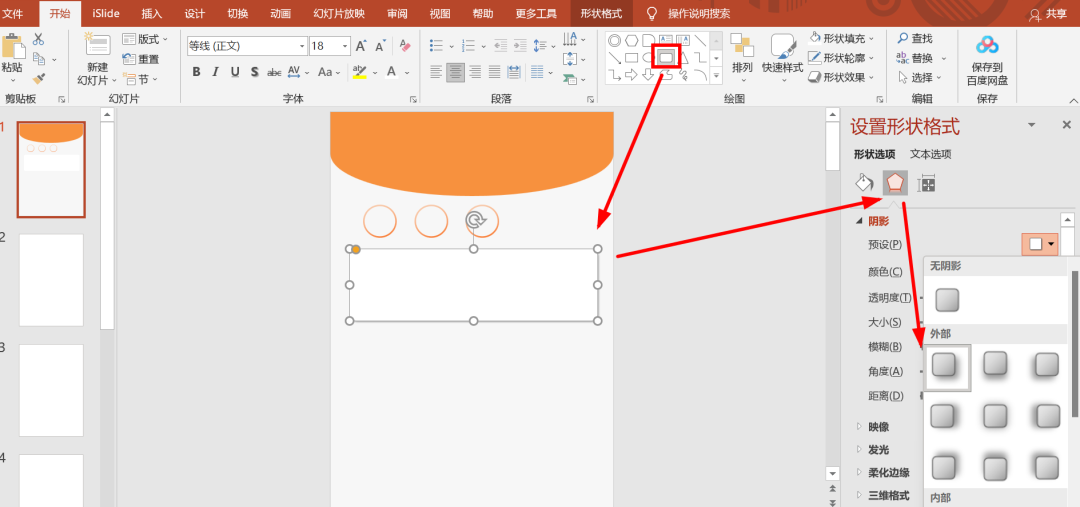The width and height of the screenshot is (1080, 507).
Task: Open the 节 section dropdown
Action: (x=141, y=79)
